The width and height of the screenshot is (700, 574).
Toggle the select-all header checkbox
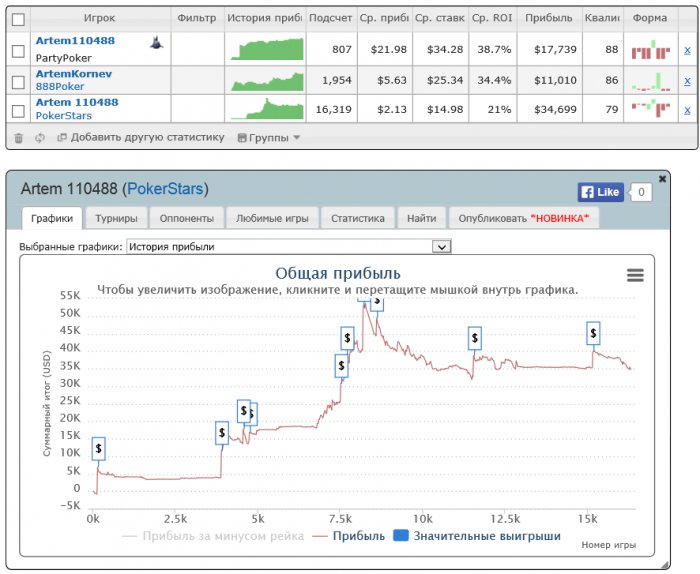pyautogui.click(x=18, y=20)
